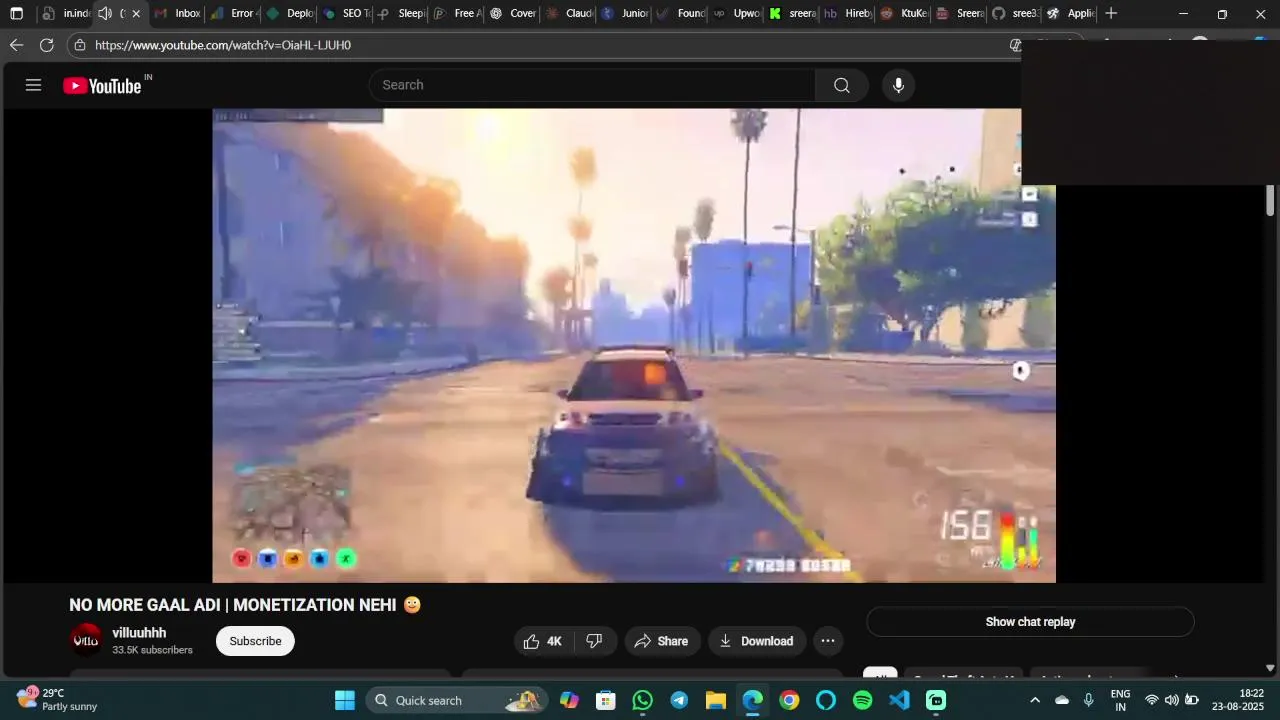Switch to the Junior tab
Viewport: 1280px width, 720px height.
coord(624,13)
